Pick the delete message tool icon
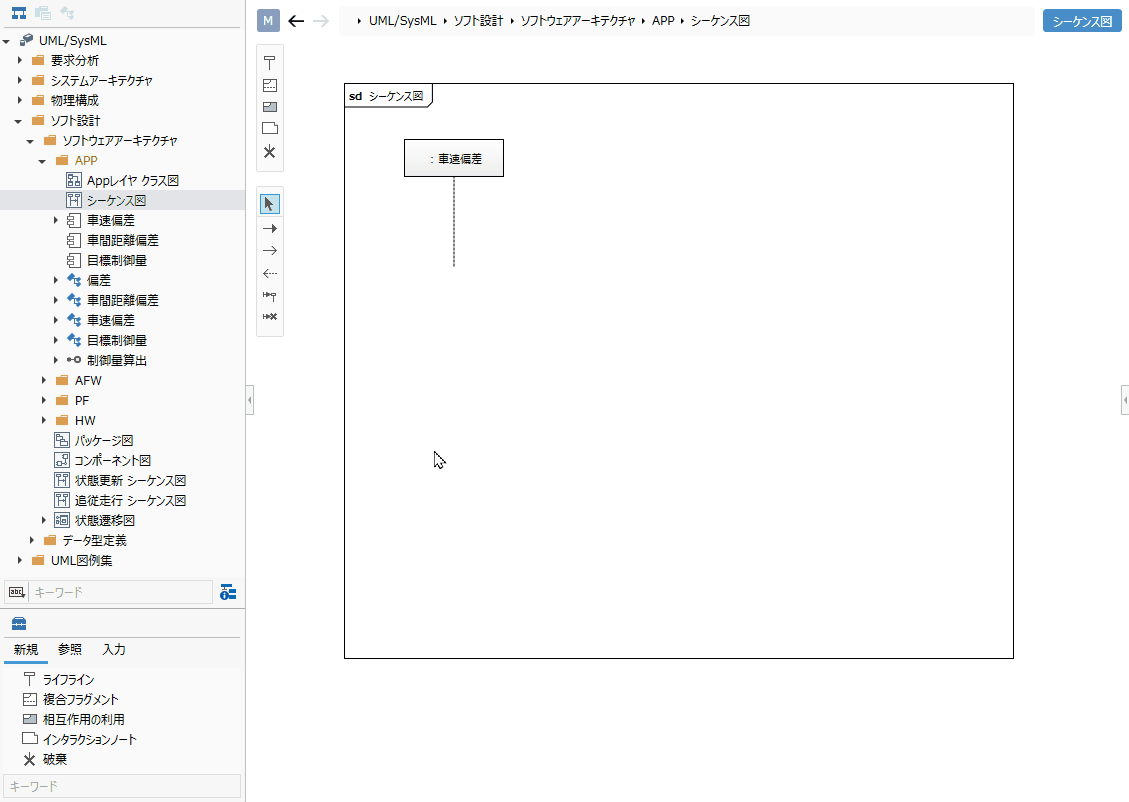The width and height of the screenshot is (1129, 802). point(269,317)
